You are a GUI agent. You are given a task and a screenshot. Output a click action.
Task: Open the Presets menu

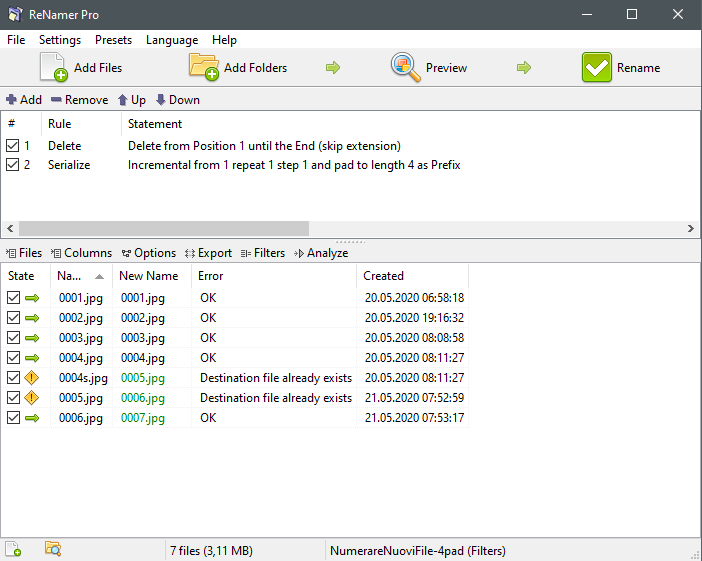pos(113,40)
